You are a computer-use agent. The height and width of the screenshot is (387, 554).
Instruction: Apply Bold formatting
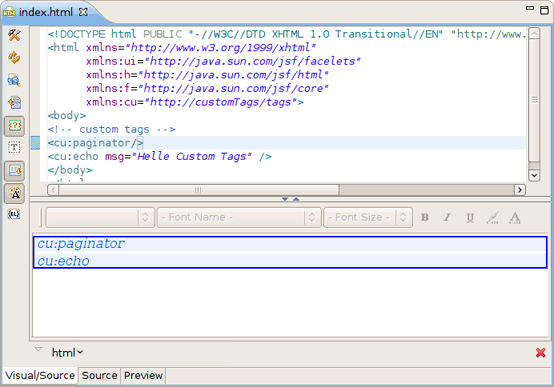[425, 217]
